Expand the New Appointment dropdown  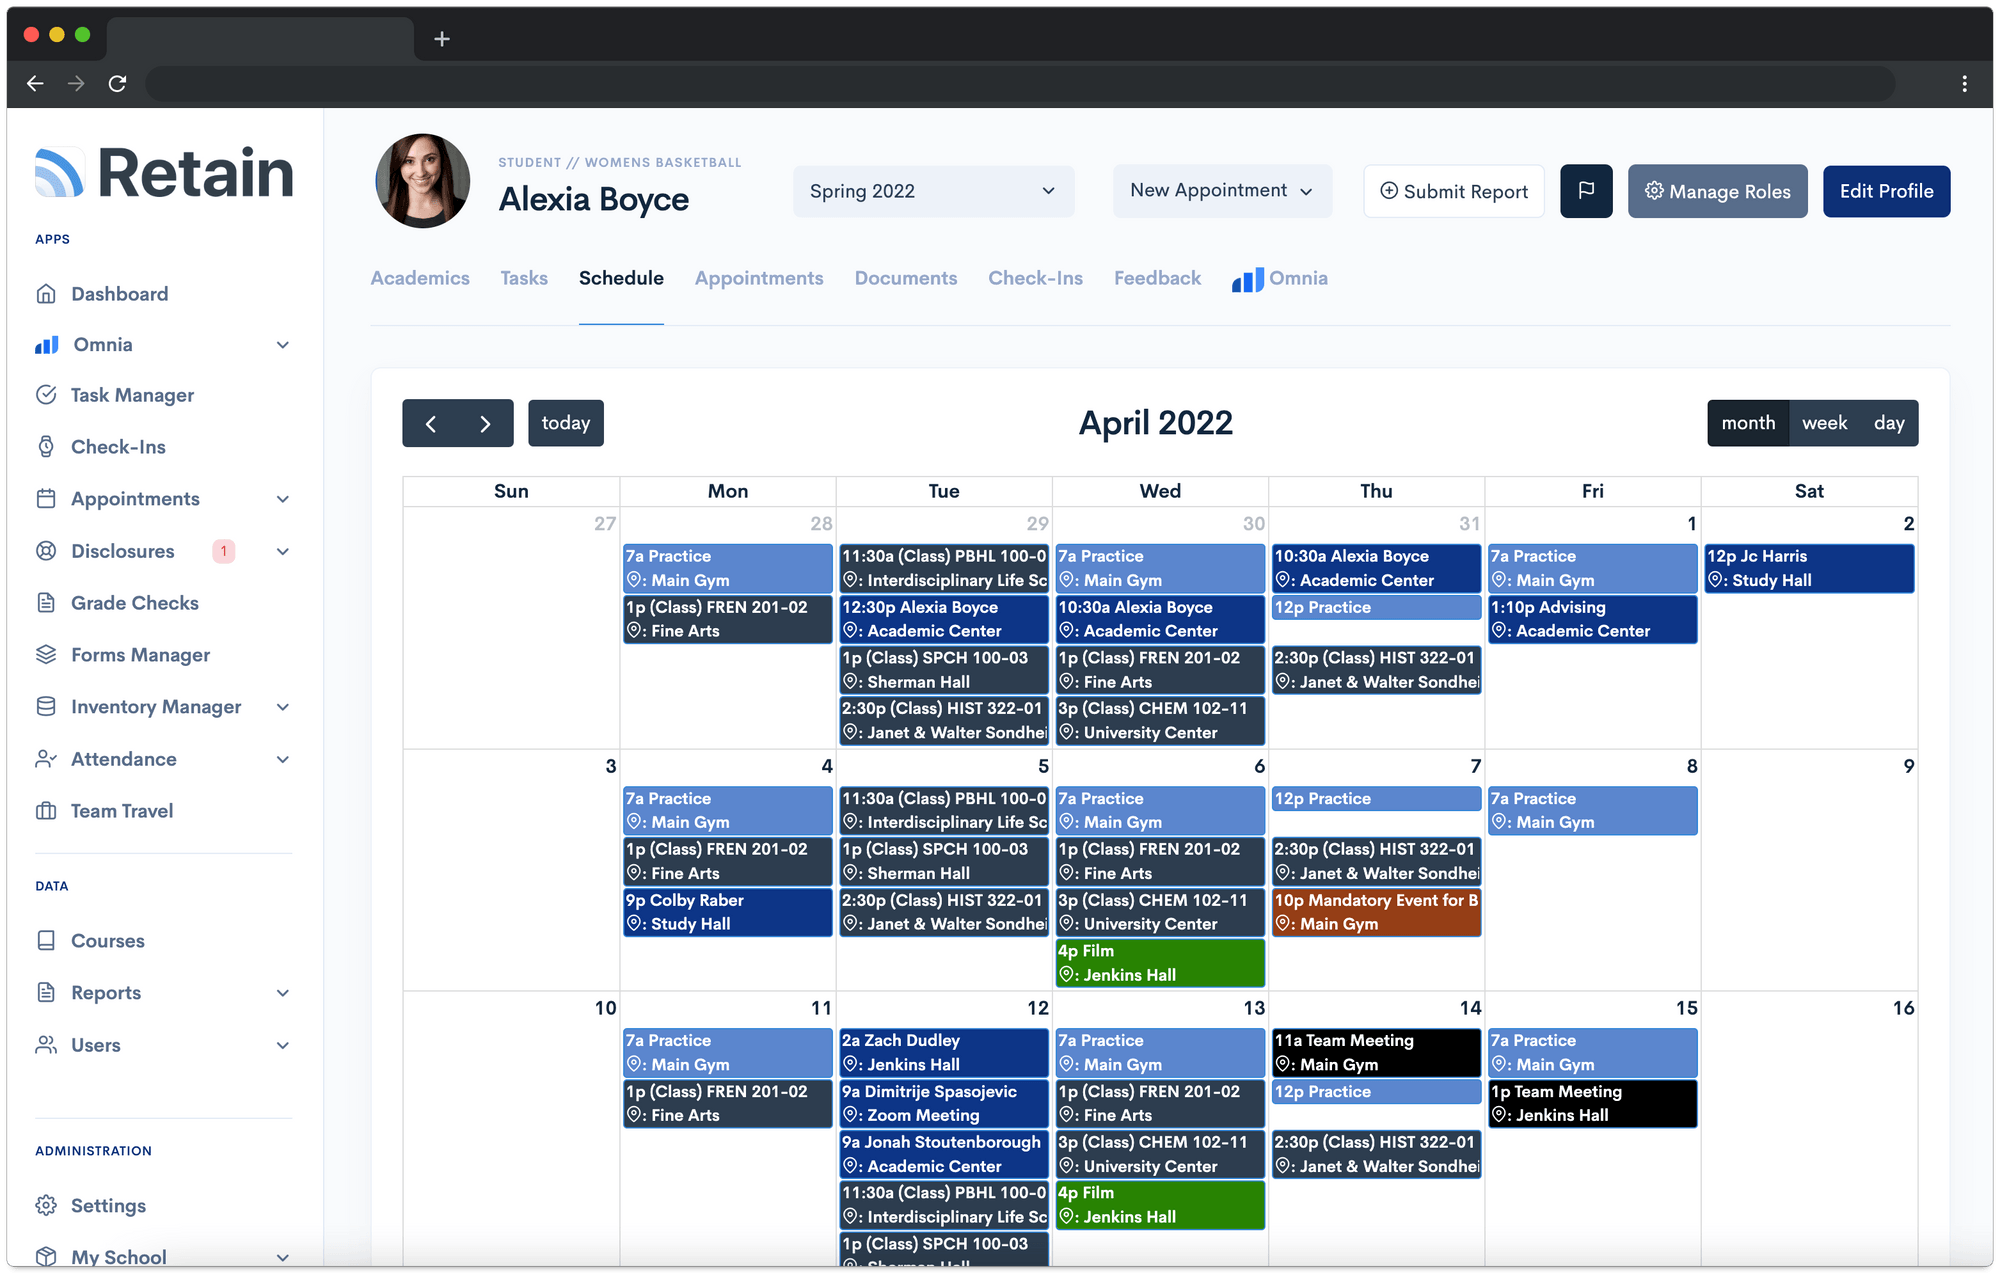point(1221,191)
